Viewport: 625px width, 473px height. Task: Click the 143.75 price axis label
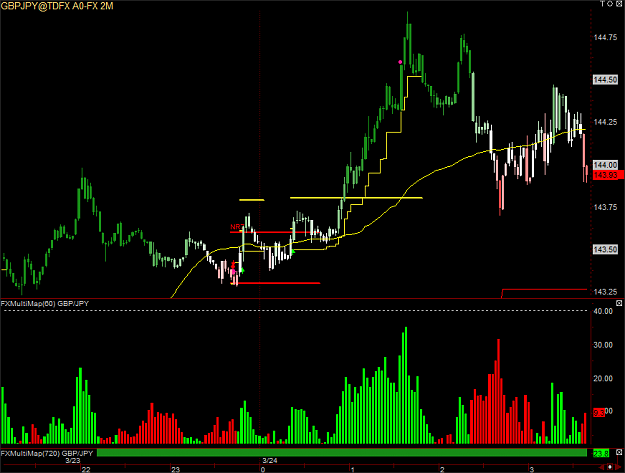click(605, 207)
